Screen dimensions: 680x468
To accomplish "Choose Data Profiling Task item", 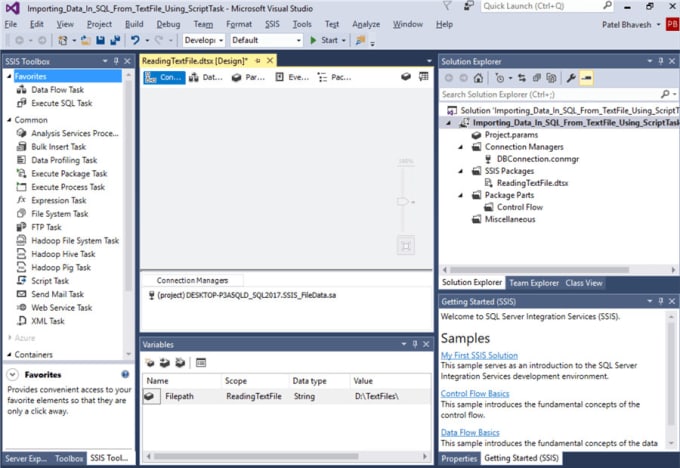I will 64,160.
